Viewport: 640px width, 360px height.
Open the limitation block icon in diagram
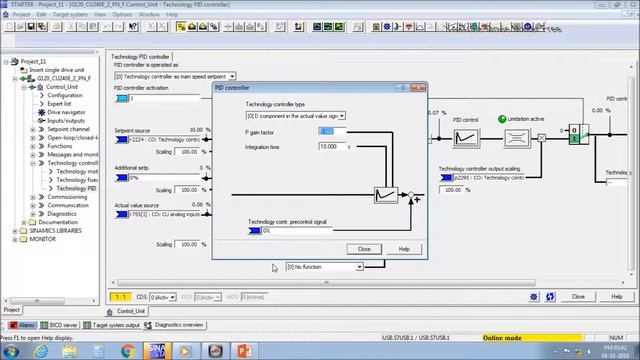517,138
